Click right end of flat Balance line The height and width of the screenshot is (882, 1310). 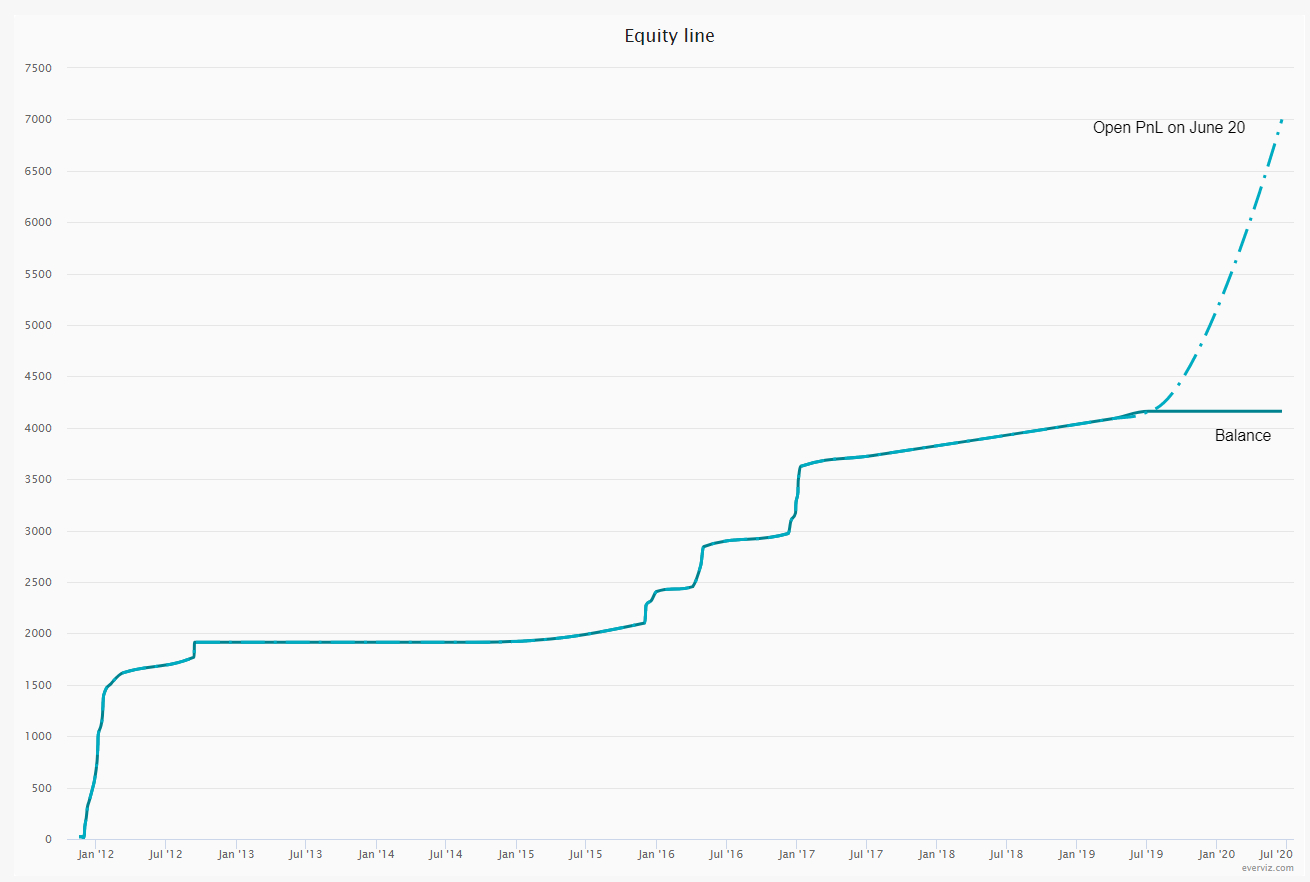tap(1279, 411)
